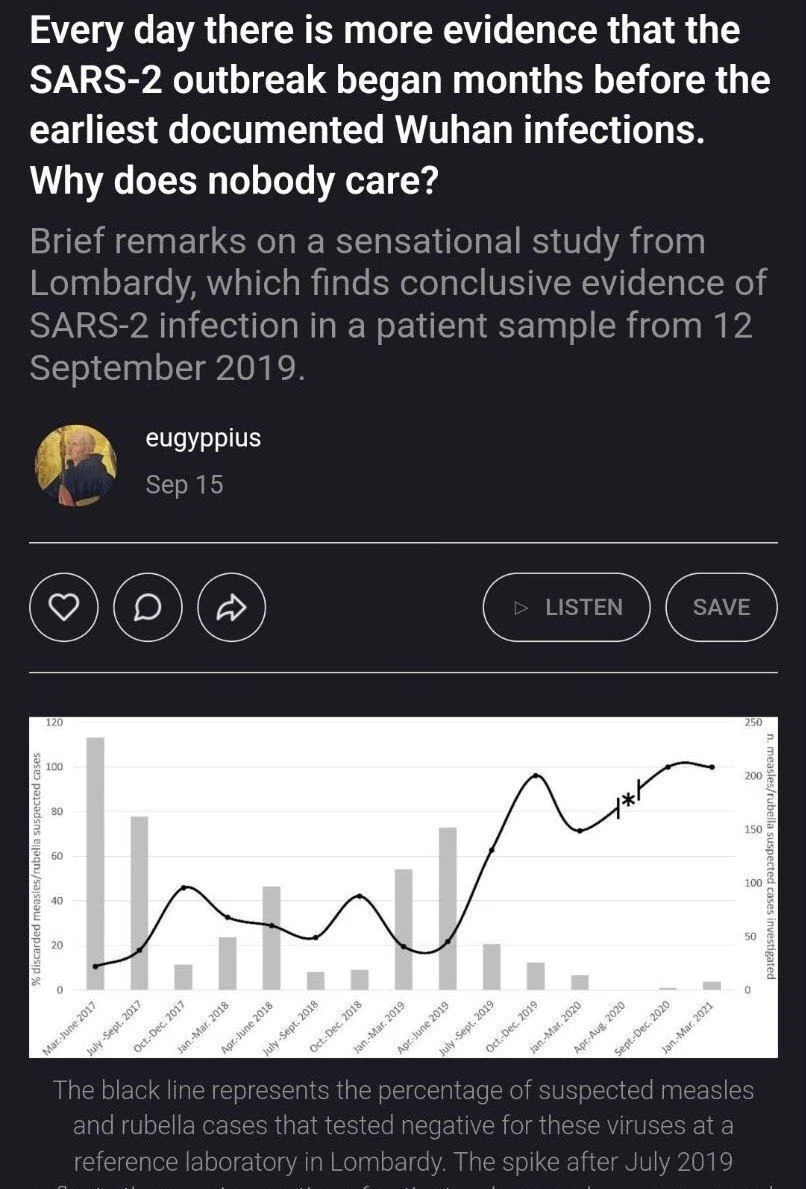Viewport: 806px width, 1189px height.
Task: Click the chart caption about the black line
Action: [403, 1126]
